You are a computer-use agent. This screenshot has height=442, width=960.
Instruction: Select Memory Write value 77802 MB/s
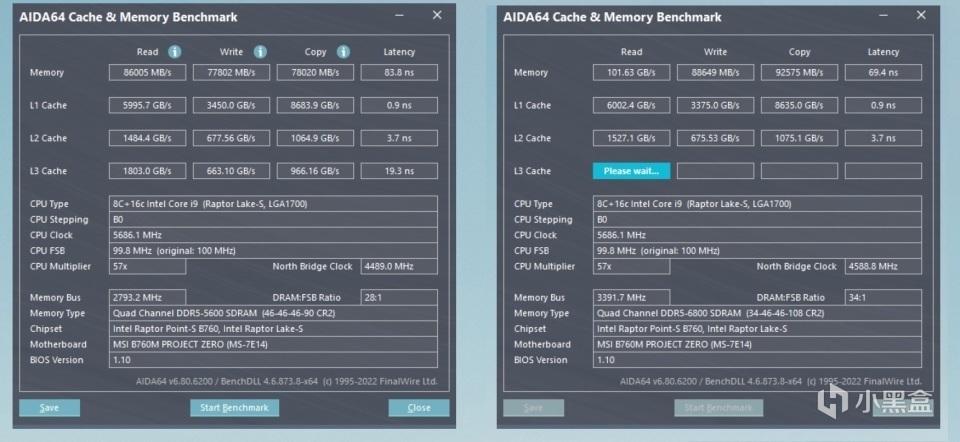231,72
